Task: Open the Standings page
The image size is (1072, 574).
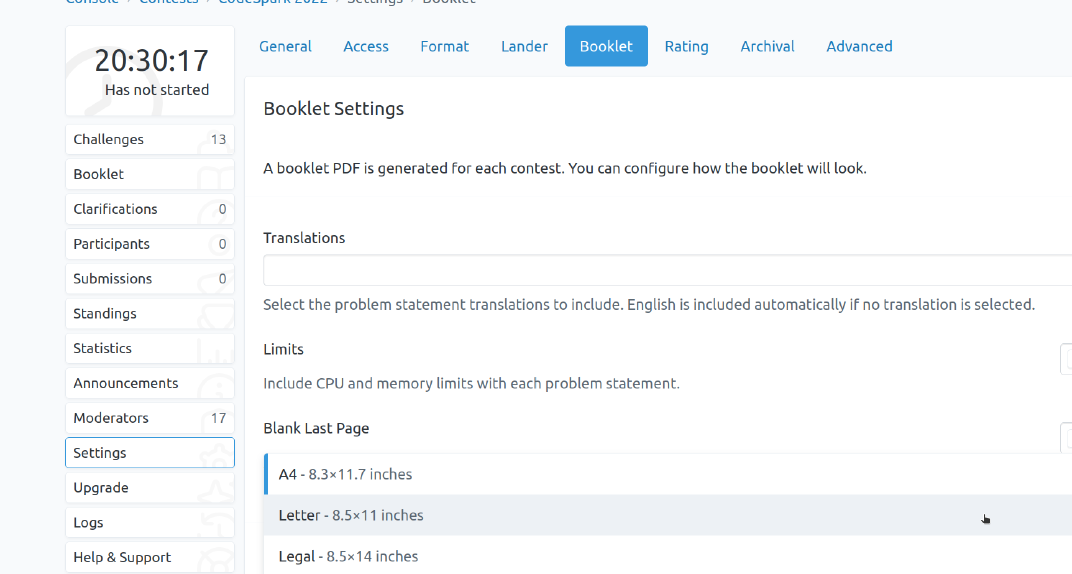Action: tap(149, 313)
